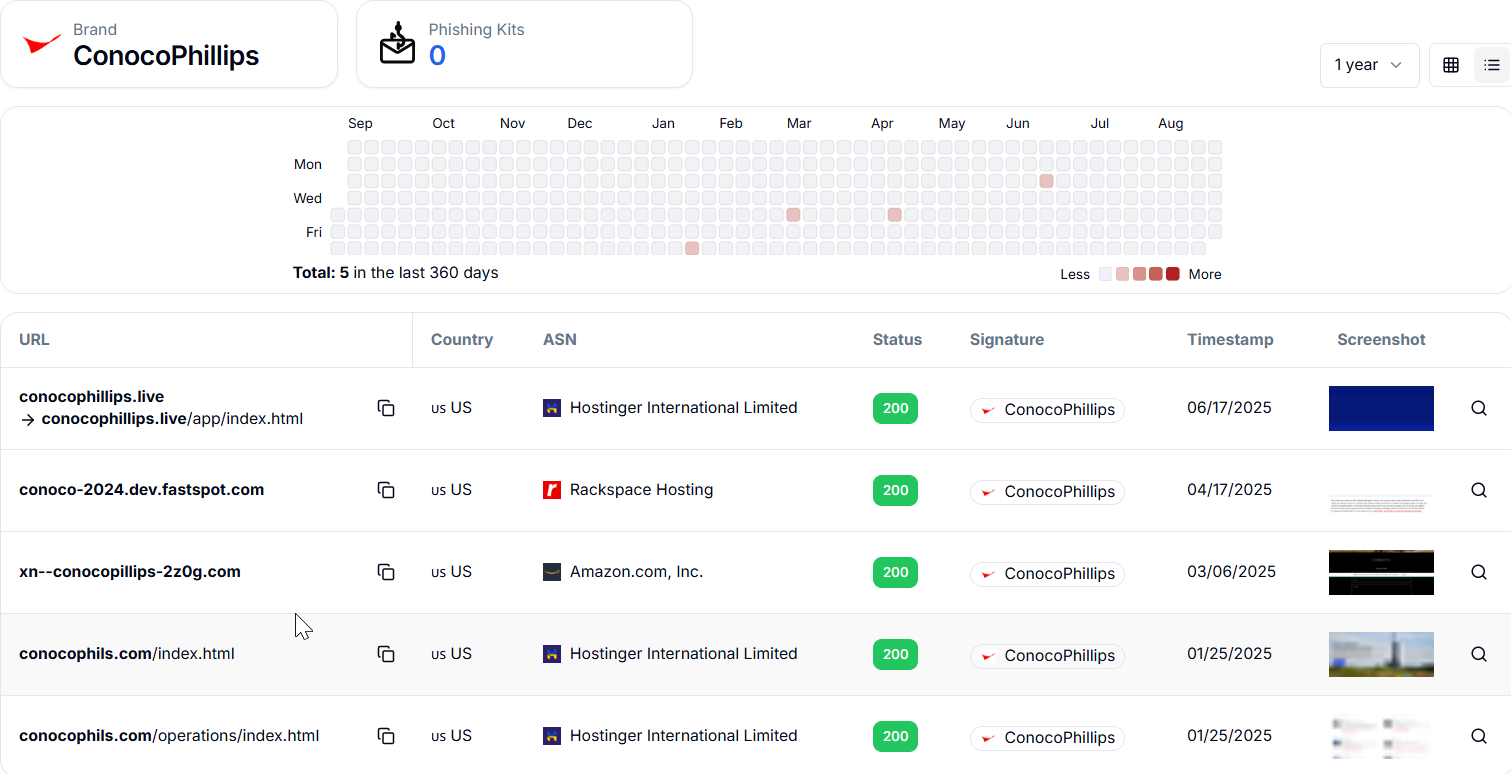Click the darkest red legend swatch

click(1172, 274)
